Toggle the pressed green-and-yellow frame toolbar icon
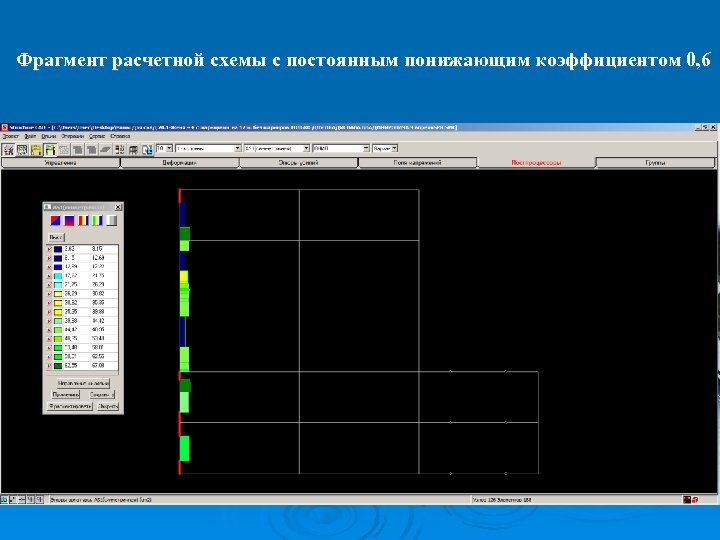The height and width of the screenshot is (540, 720). 50,149
